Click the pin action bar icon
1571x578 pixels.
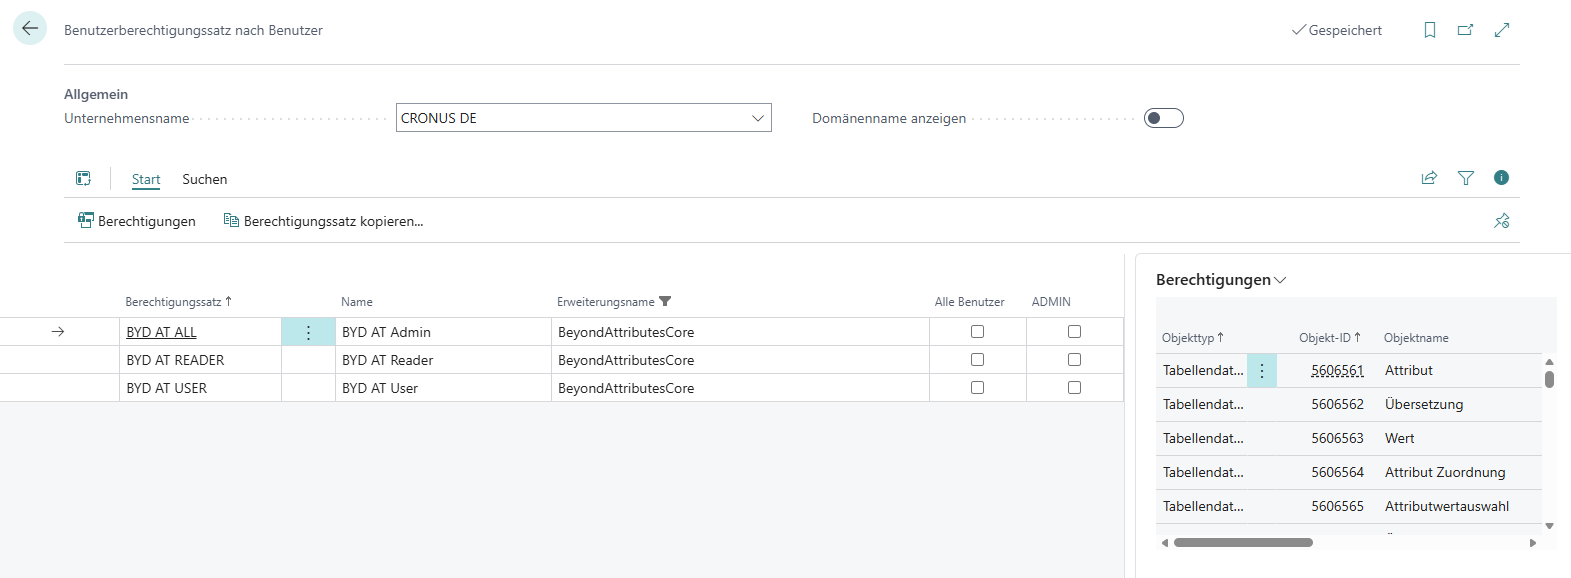pyautogui.click(x=1502, y=221)
